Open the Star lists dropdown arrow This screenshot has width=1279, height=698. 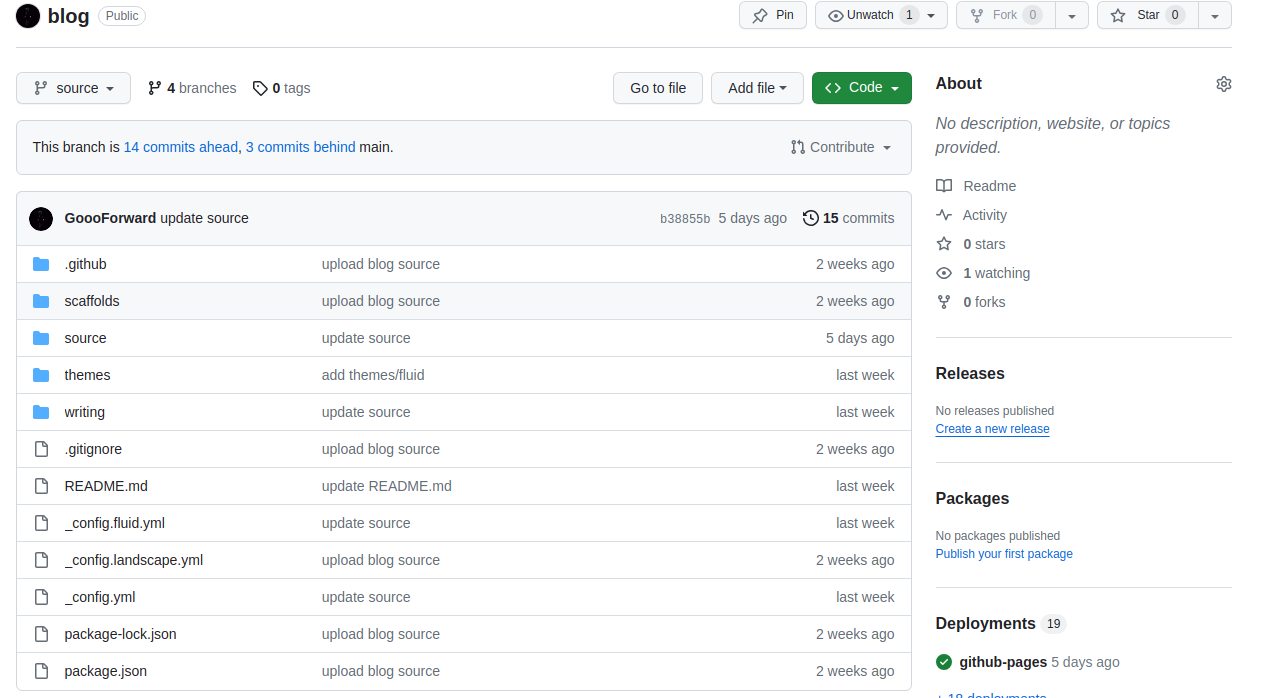(1215, 15)
